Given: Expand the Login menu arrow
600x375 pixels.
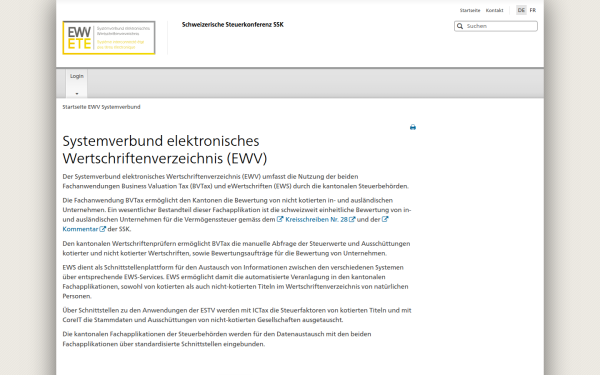Looking at the screenshot, I should 77,93.
